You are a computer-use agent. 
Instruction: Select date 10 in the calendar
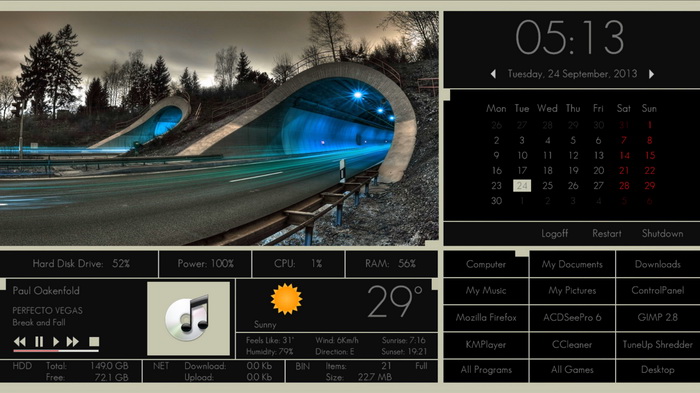pyautogui.click(x=522, y=155)
